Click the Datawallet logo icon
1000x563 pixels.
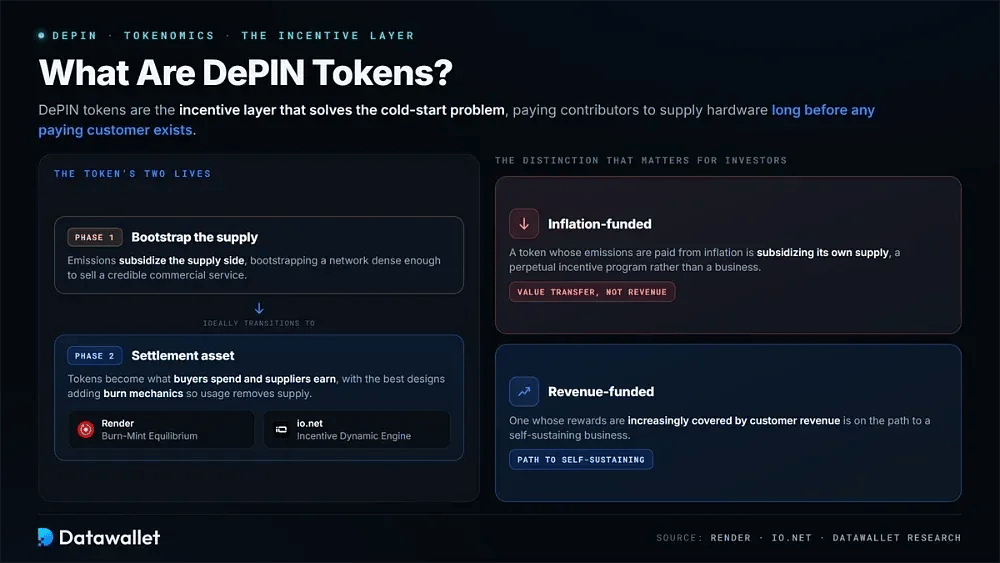point(45,537)
